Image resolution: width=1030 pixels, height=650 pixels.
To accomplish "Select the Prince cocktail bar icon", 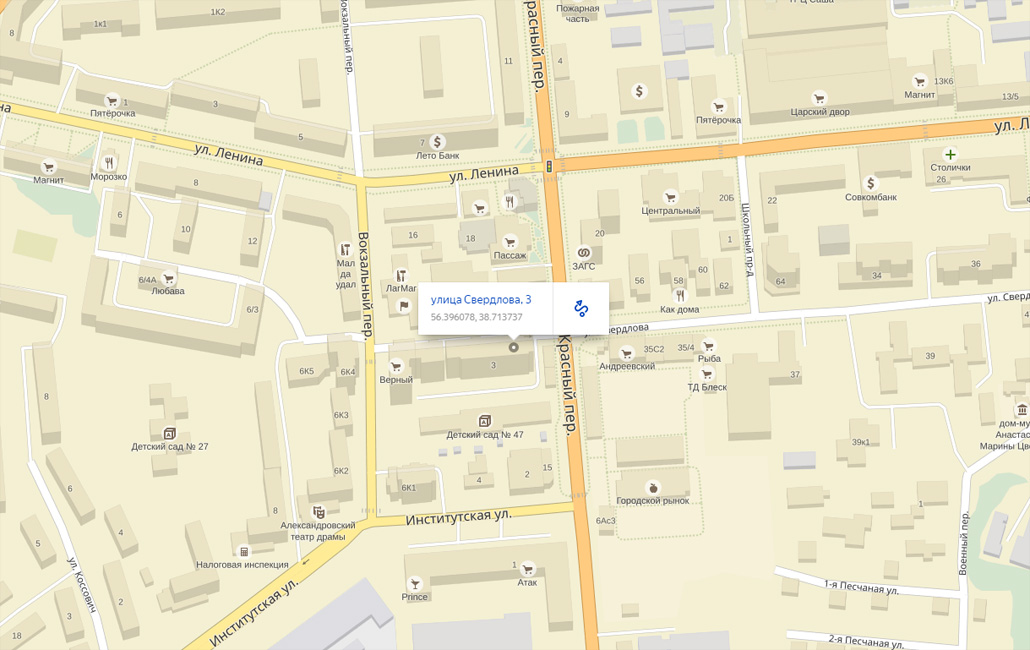I will pos(414,584).
